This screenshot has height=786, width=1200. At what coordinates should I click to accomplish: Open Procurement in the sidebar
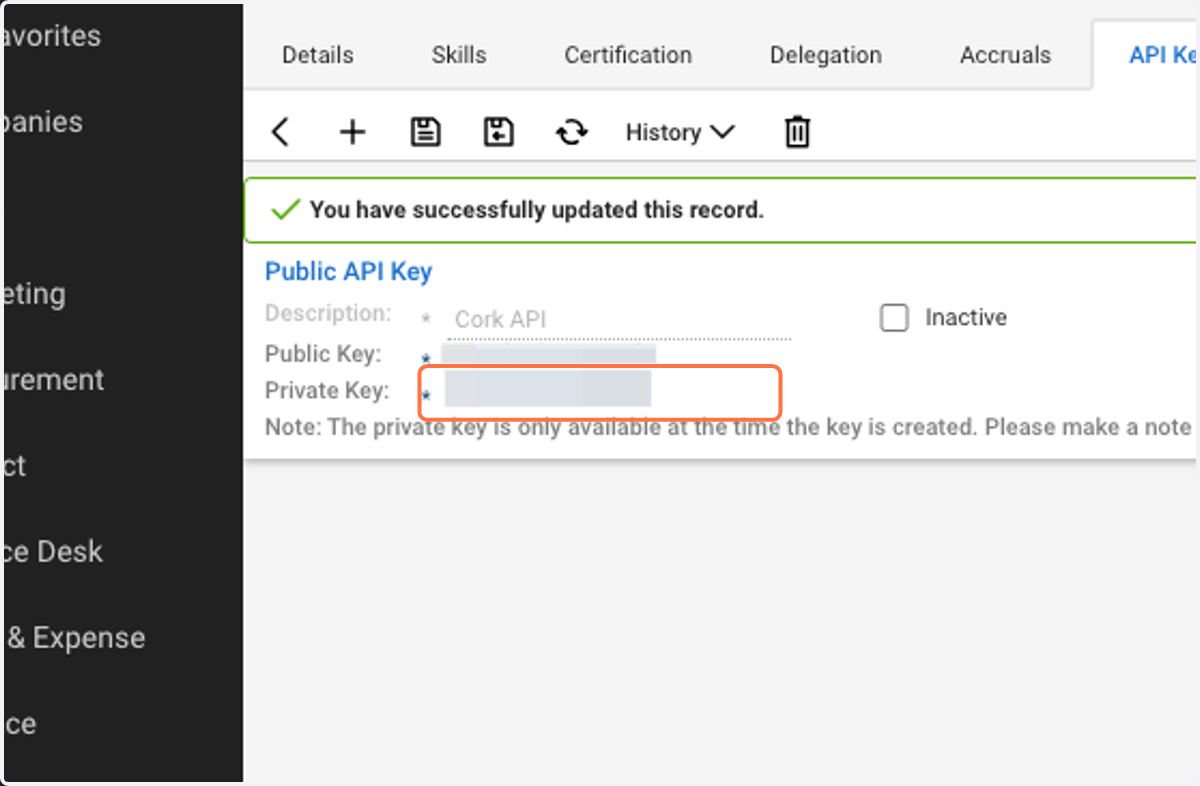tap(52, 380)
